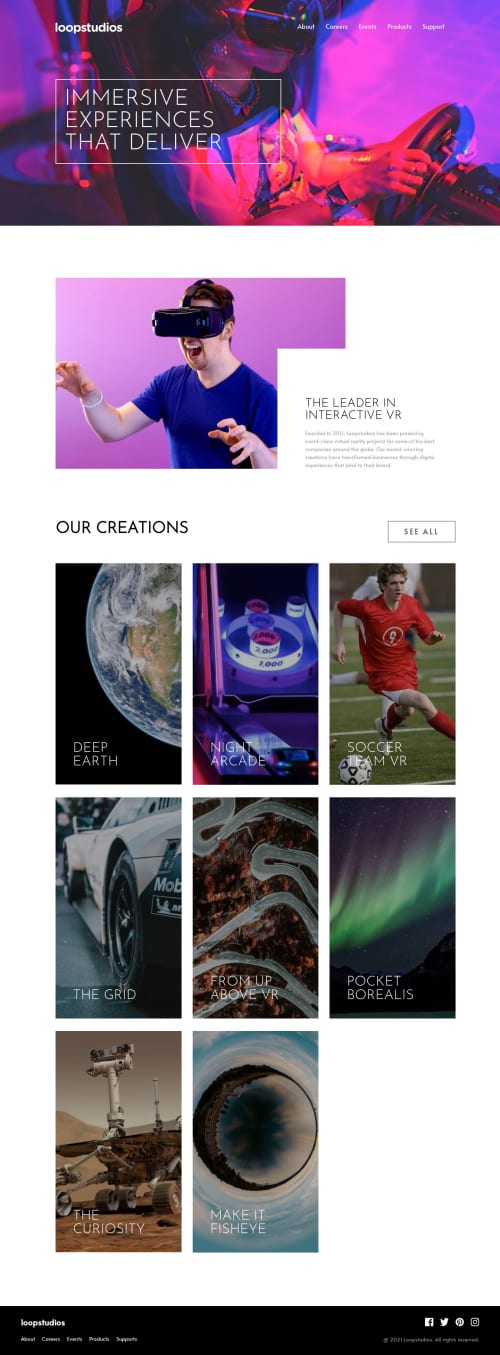
Task: Open the Twitter icon in footer
Action: pyautogui.click(x=445, y=1322)
